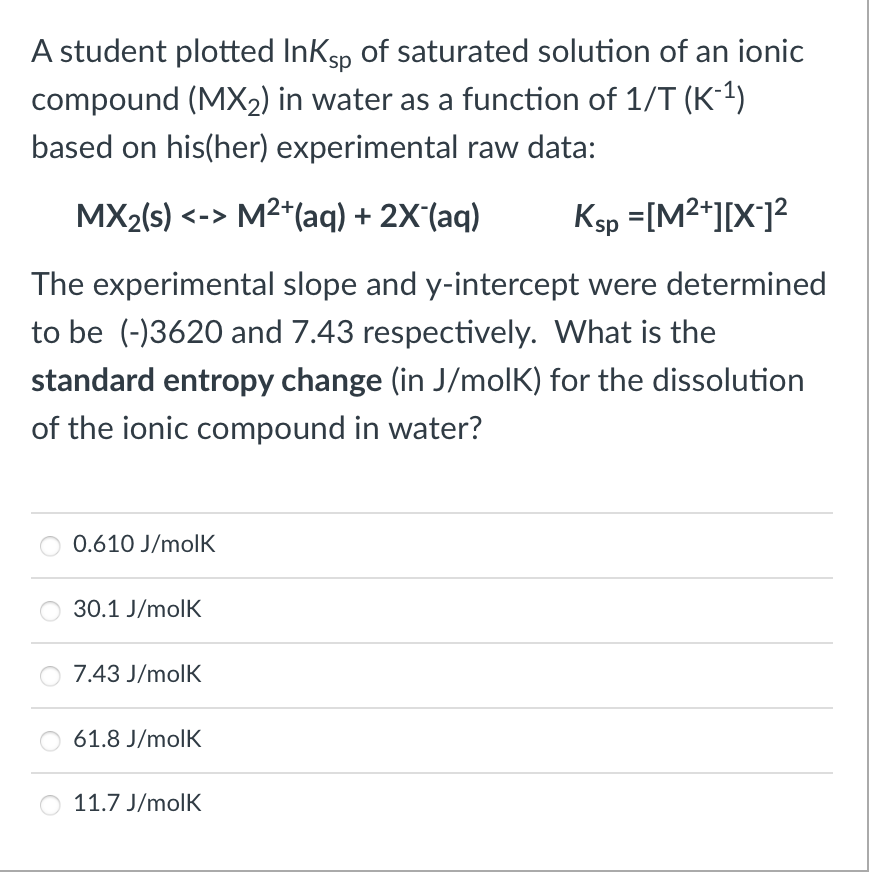The image size is (880, 878).
Task: Click the '(-)3620' slope value
Action: point(162,332)
